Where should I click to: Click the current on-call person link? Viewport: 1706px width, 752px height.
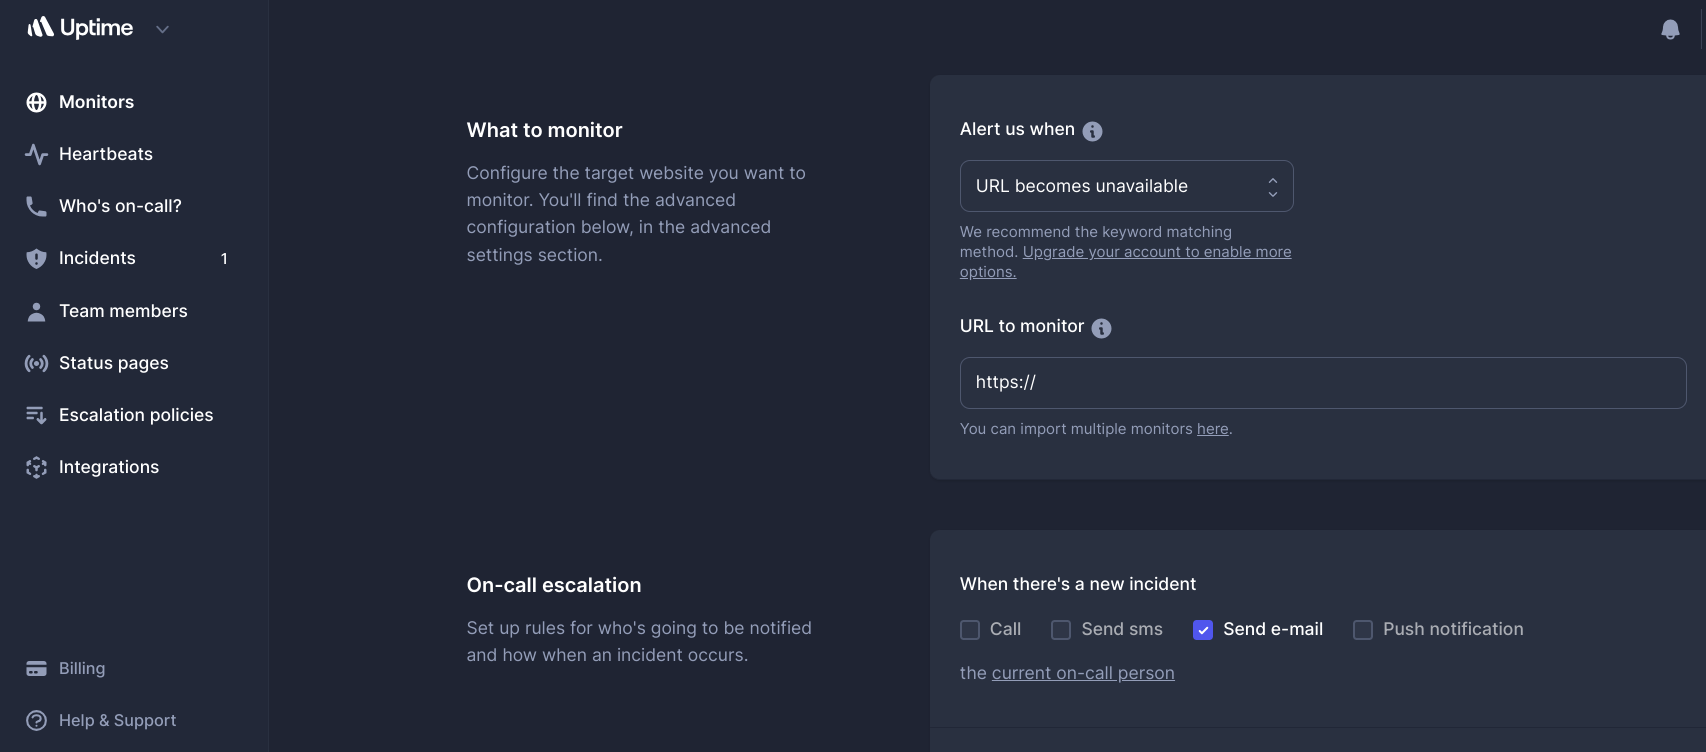pos(1083,673)
